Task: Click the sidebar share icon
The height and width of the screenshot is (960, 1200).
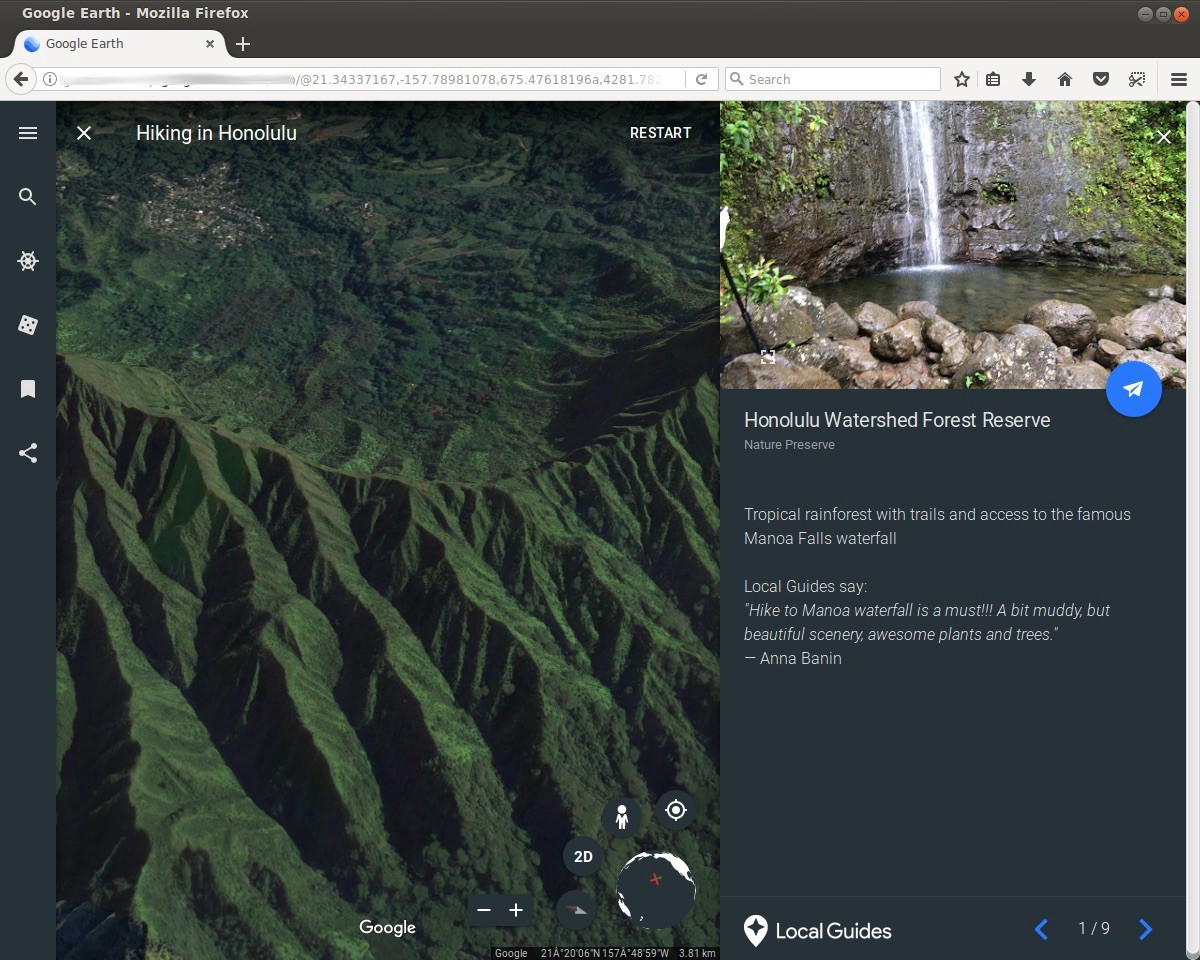Action: pos(28,453)
